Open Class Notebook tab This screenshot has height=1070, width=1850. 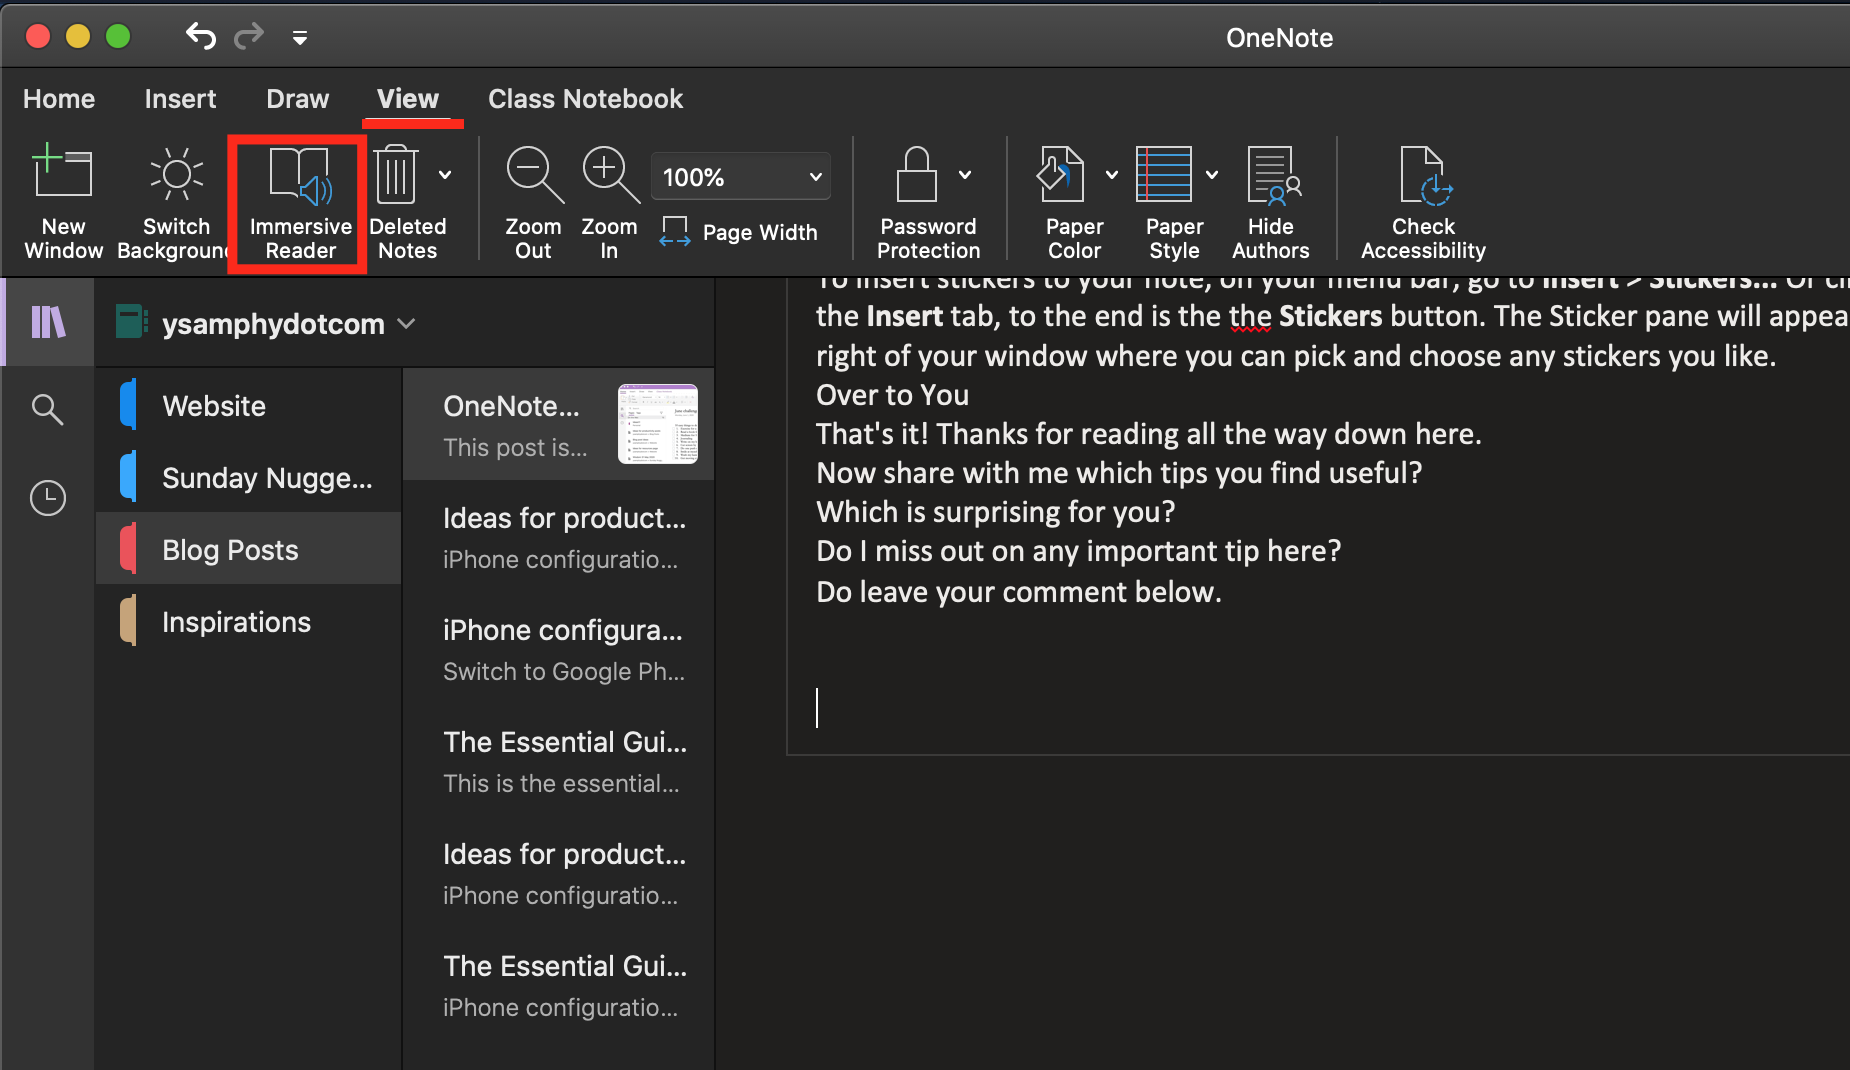585,99
